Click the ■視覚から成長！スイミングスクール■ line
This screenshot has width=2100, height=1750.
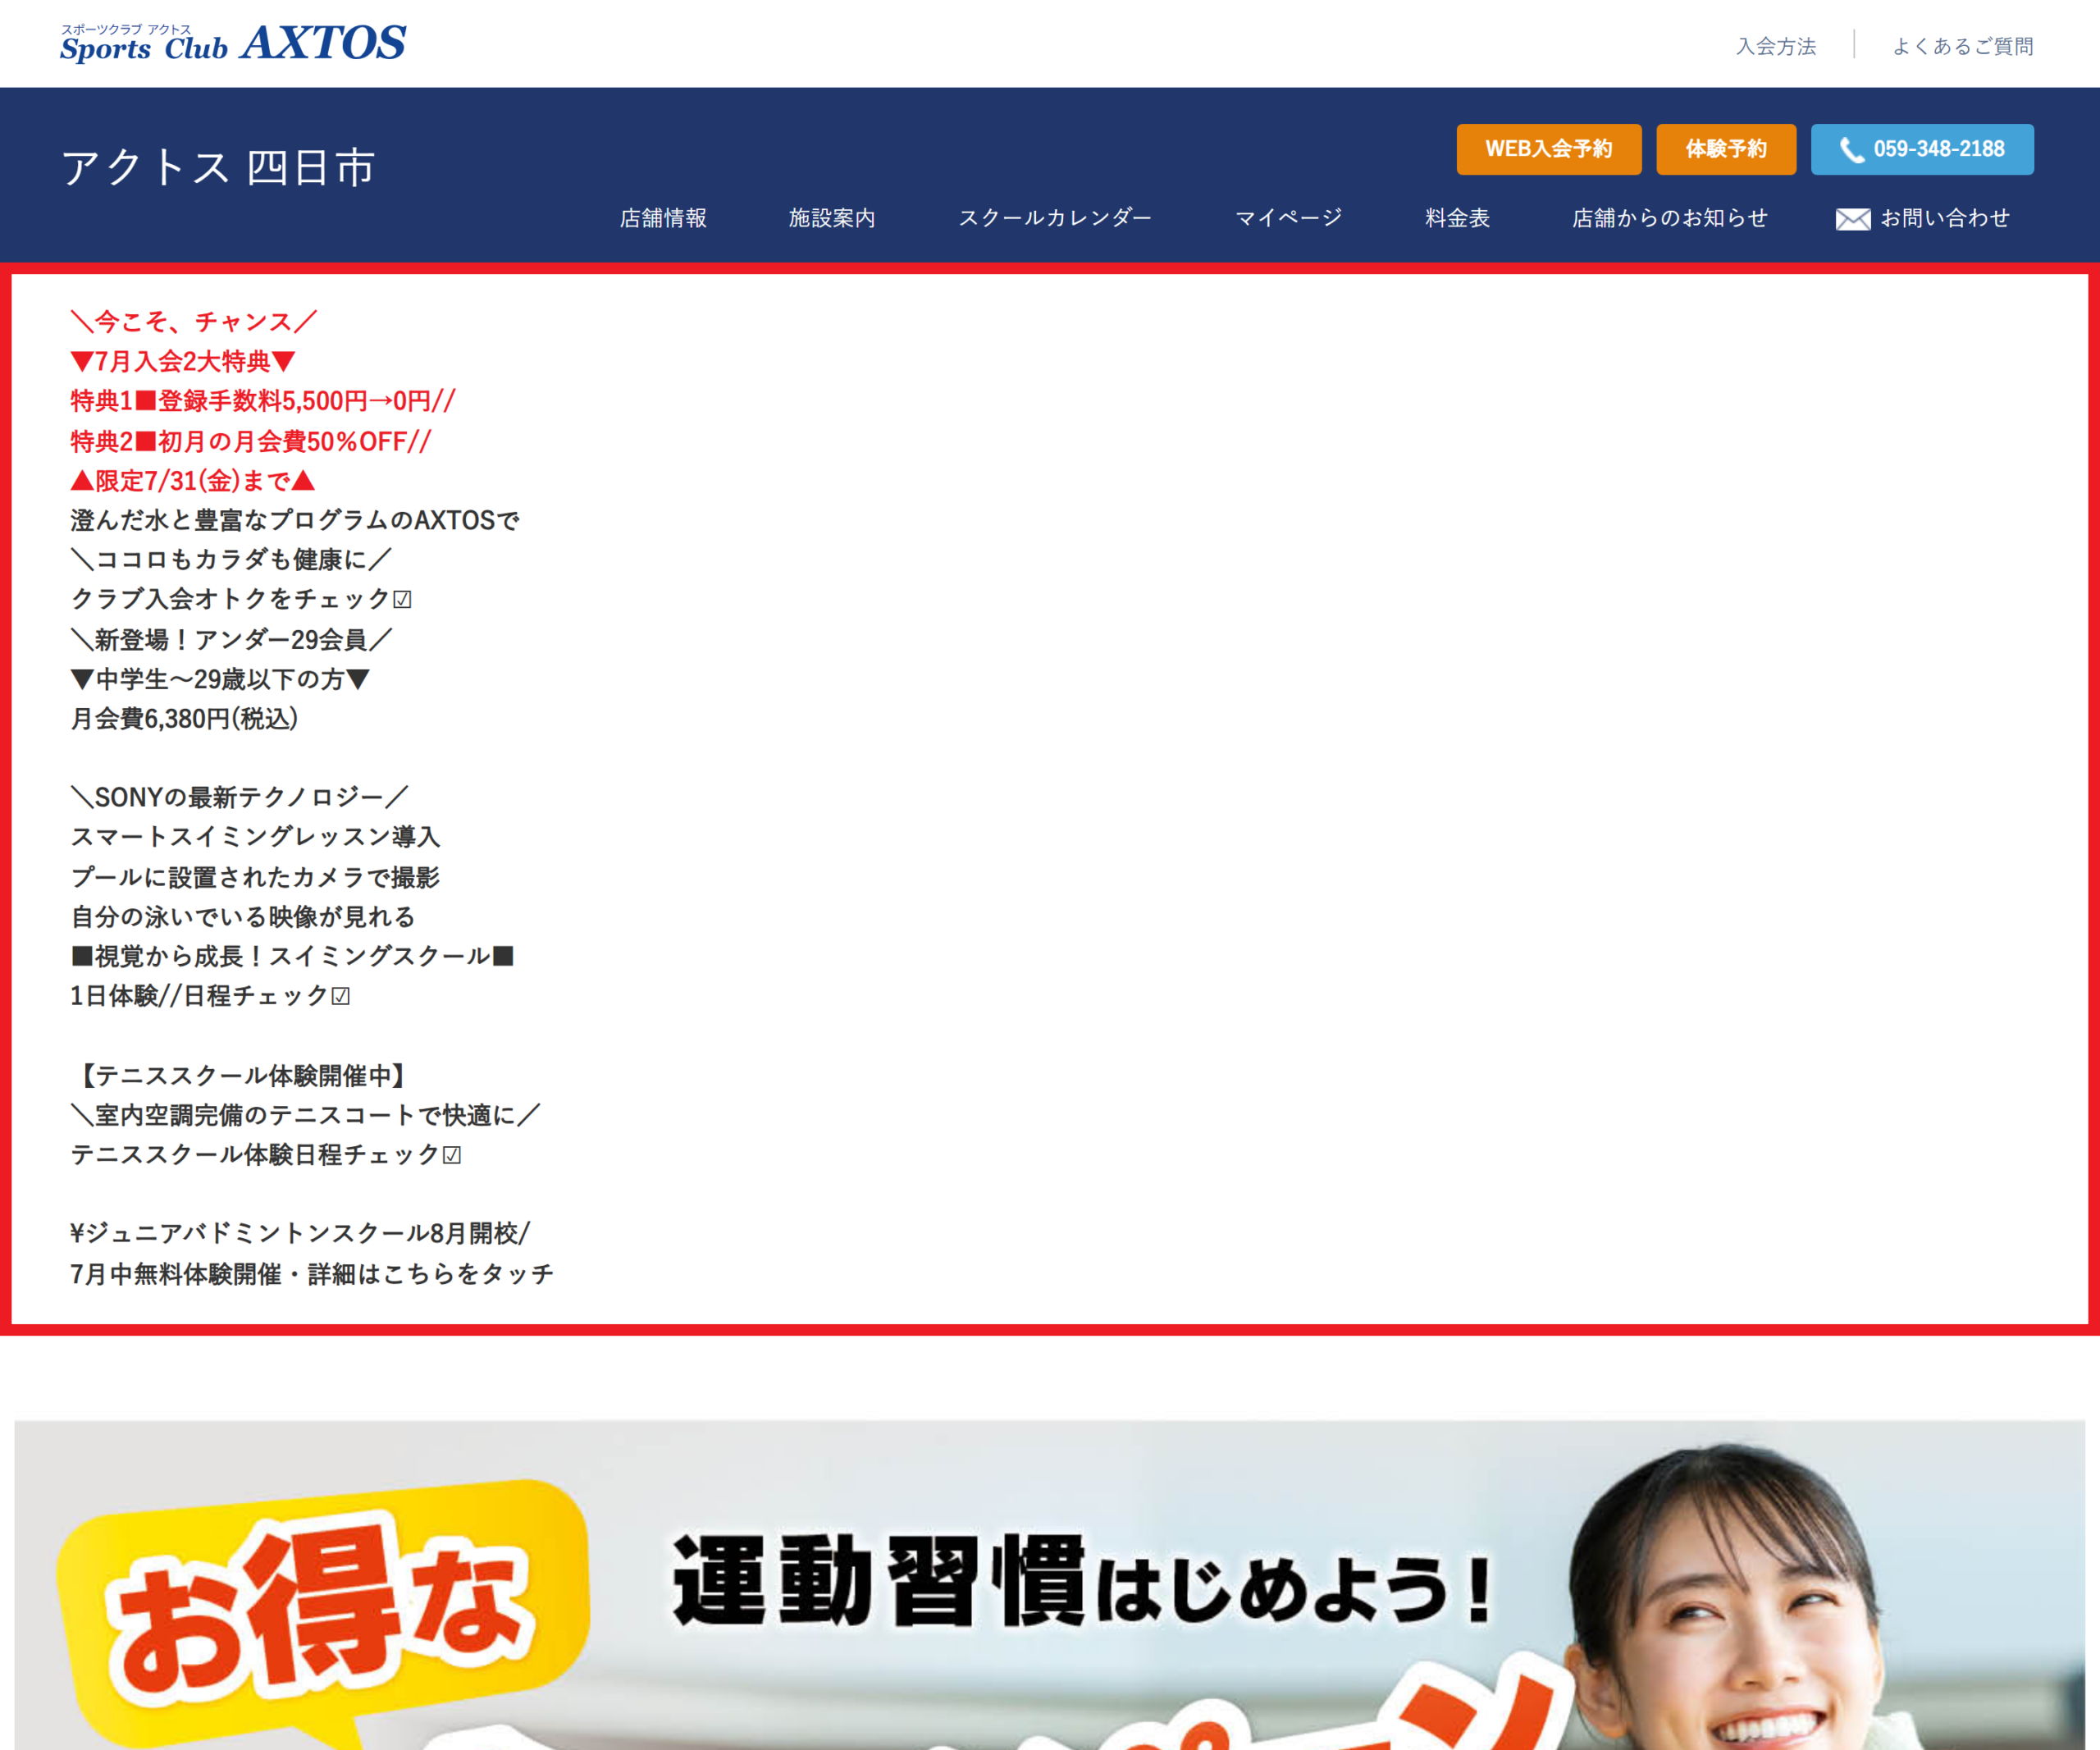pyautogui.click(x=292, y=956)
